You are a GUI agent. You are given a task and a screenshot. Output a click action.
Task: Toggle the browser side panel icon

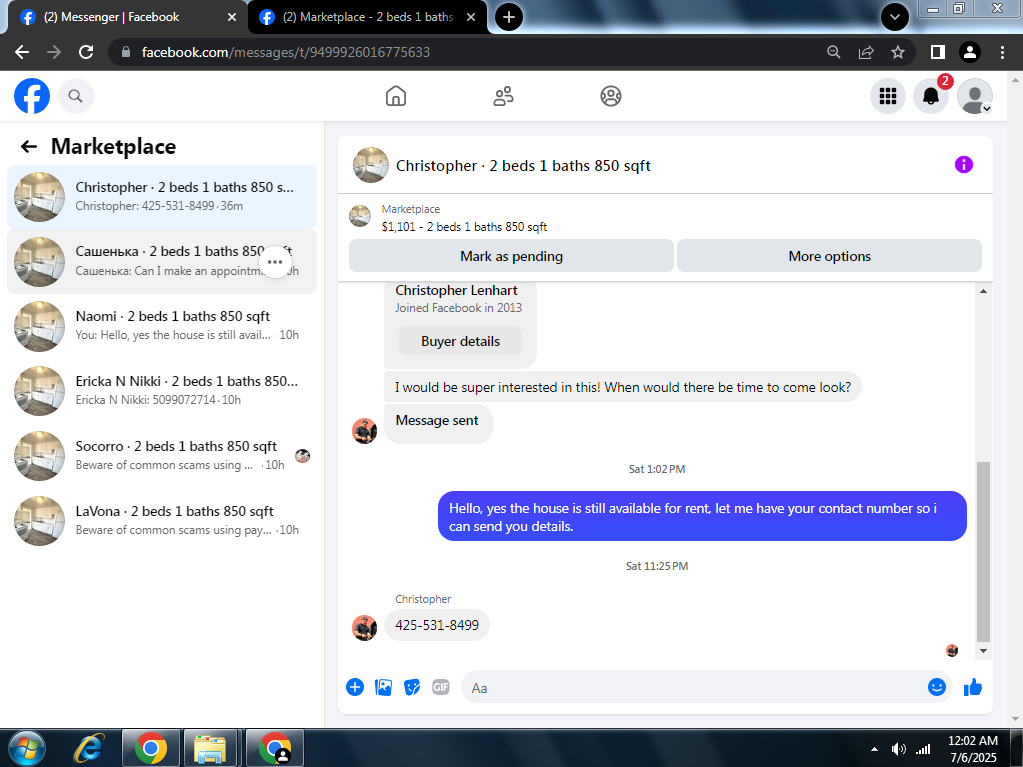[938, 52]
